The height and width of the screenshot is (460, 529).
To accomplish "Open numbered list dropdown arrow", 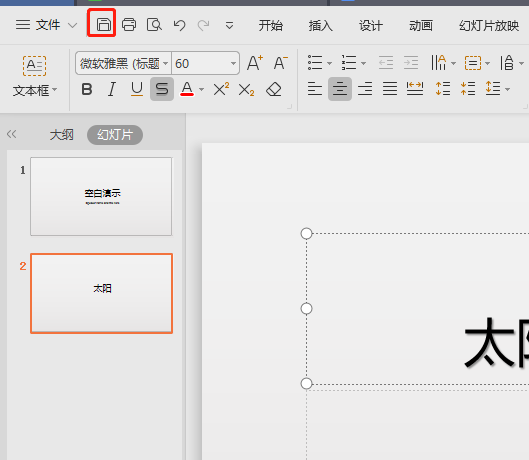I will (x=363, y=63).
